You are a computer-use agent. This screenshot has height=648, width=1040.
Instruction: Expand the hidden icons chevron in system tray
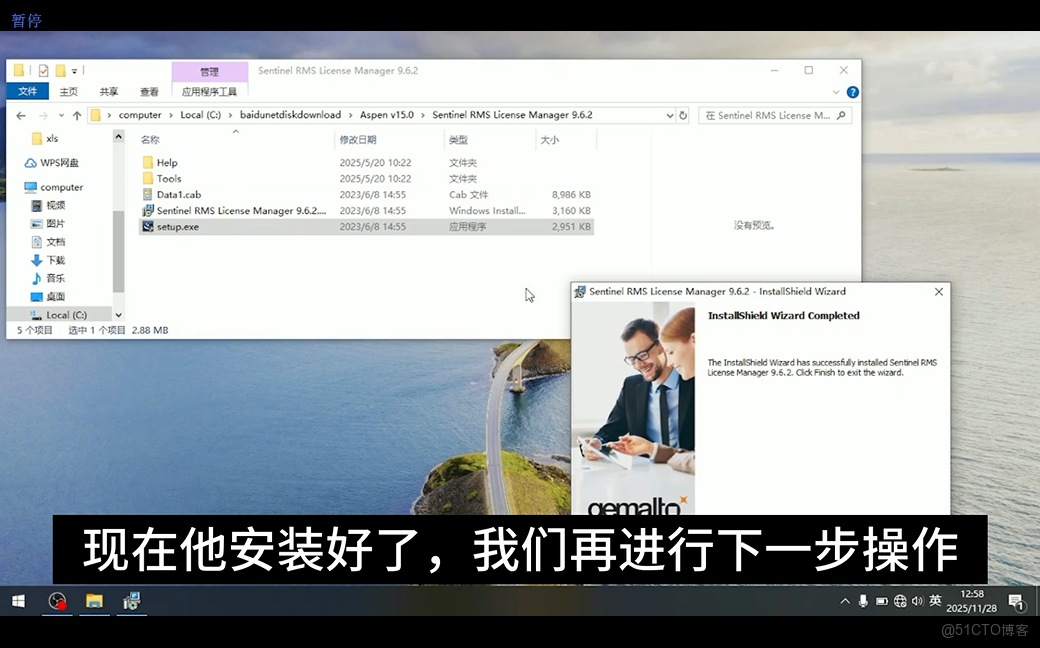845,601
